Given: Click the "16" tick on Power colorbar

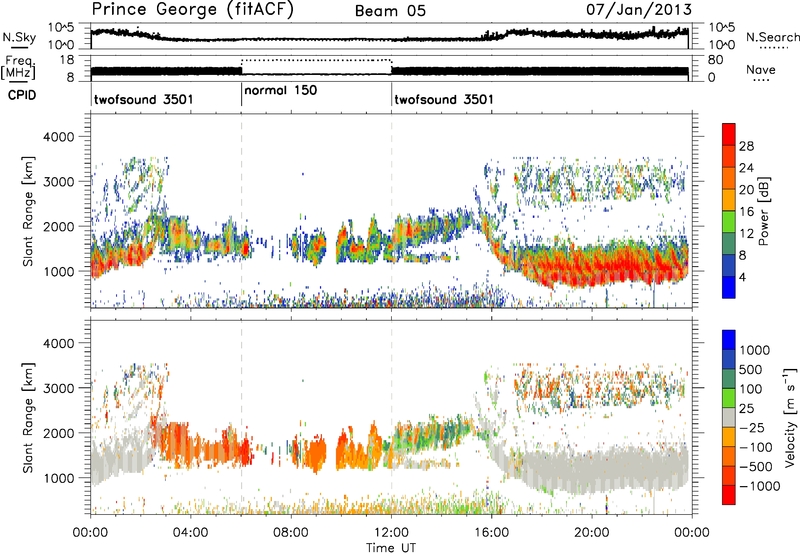Looking at the screenshot, I should 746,212.
